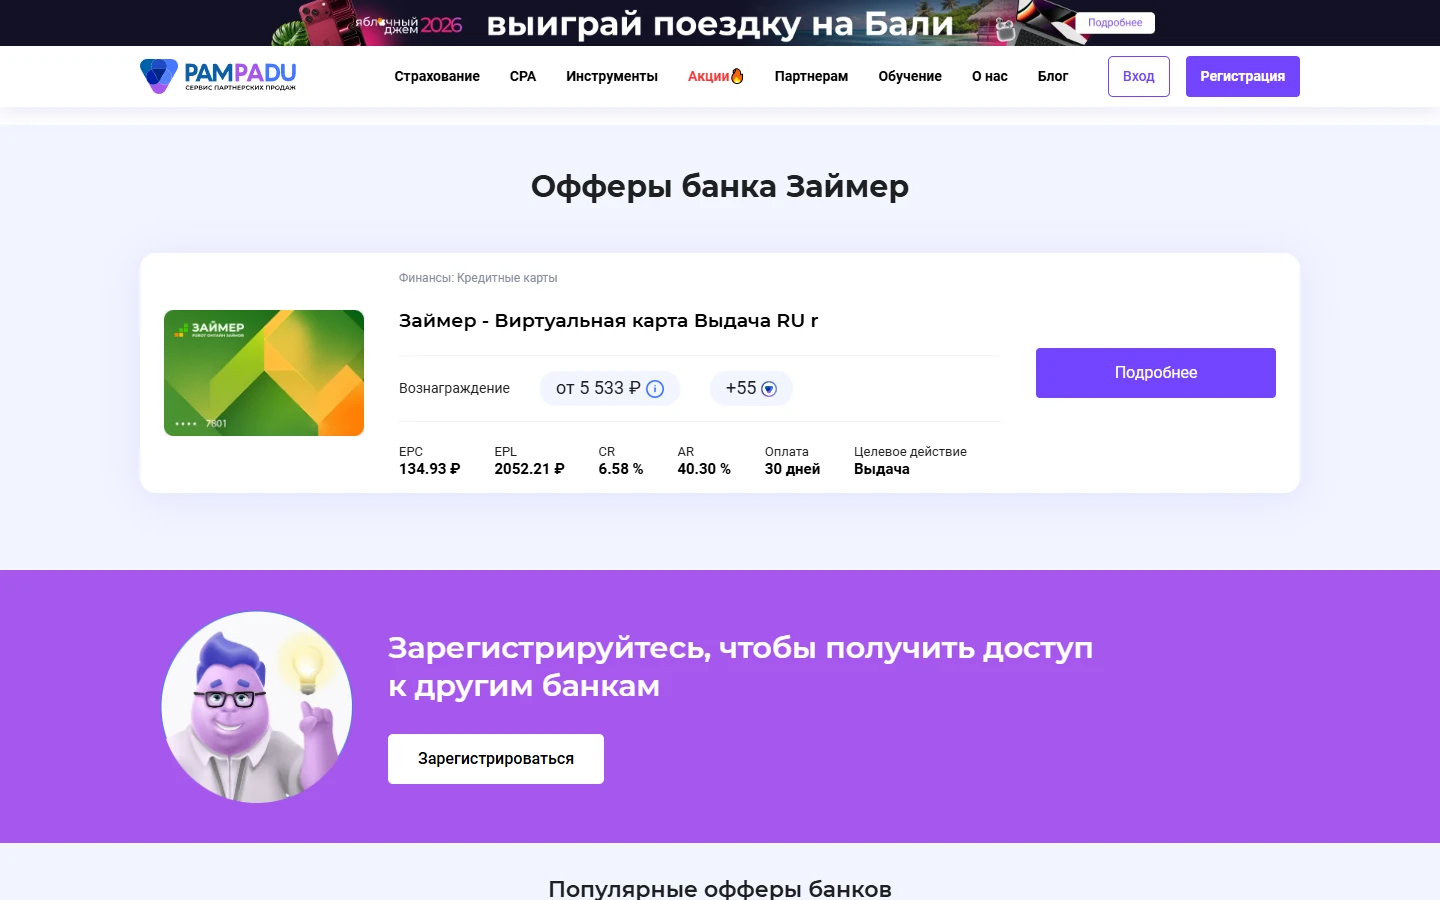Click the EPC value 134.93 ₽
The width and height of the screenshot is (1440, 900).
point(430,469)
